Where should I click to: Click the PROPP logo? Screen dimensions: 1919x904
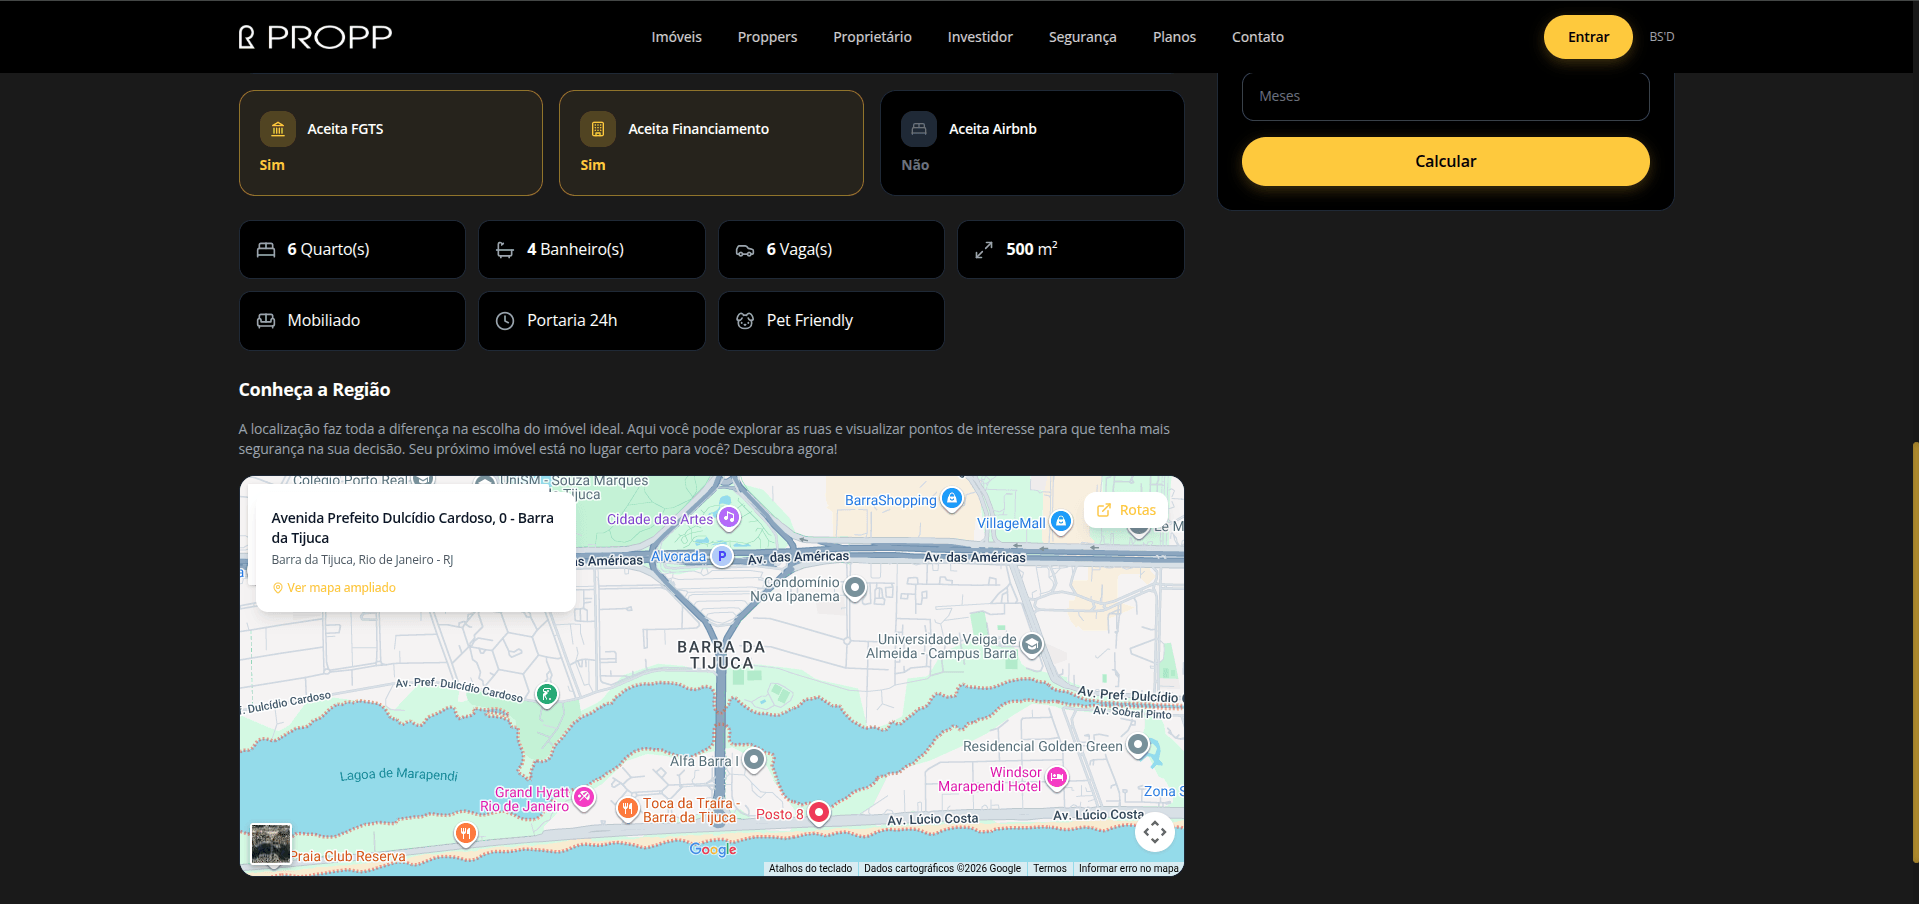point(315,37)
